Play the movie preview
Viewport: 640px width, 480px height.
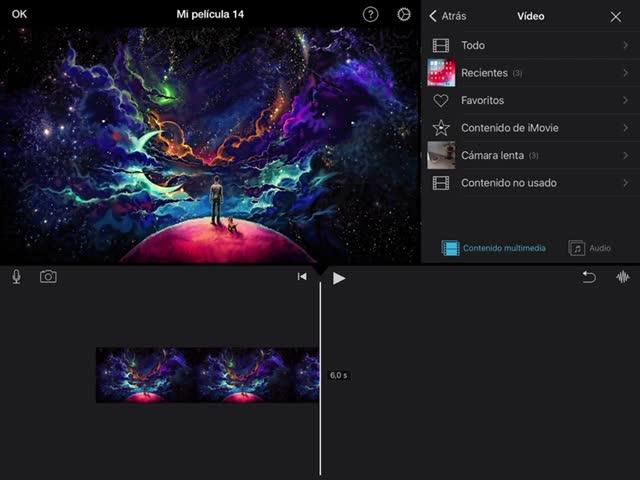tap(339, 278)
